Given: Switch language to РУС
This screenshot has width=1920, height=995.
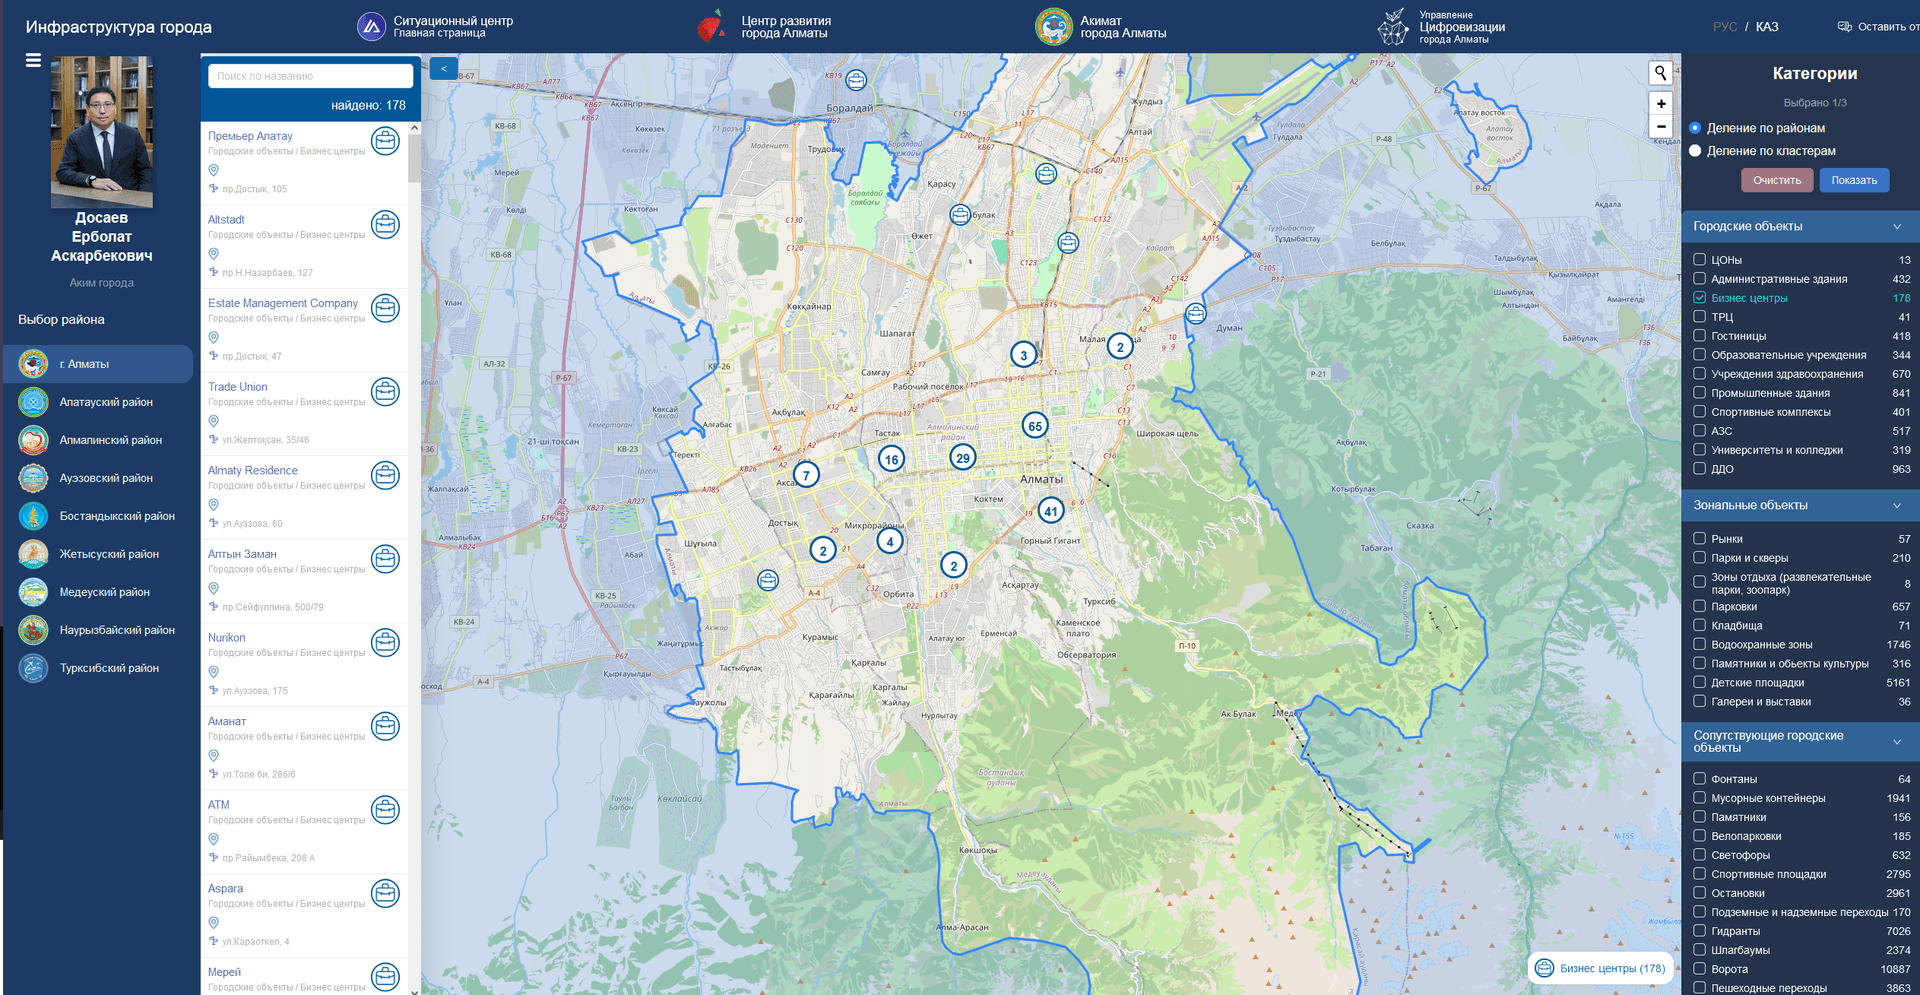Looking at the screenshot, I should click(1725, 27).
